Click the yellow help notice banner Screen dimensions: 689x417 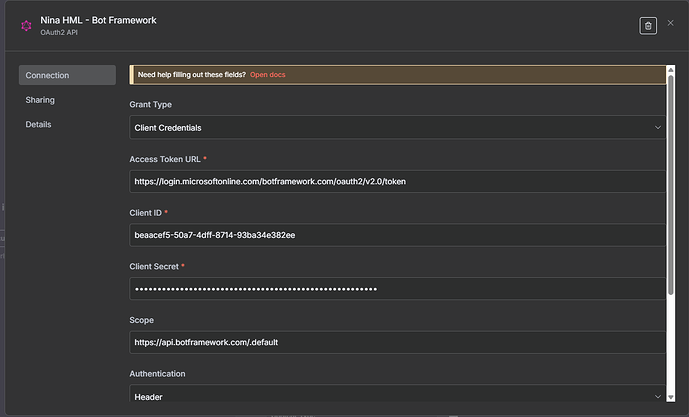click(x=450, y=75)
